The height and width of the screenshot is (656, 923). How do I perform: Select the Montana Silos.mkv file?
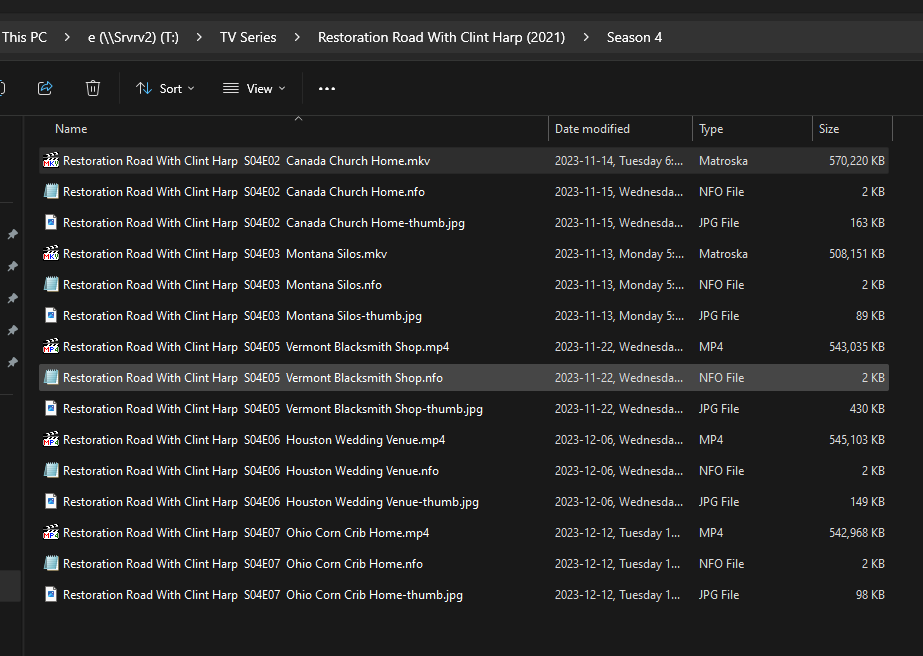225,254
